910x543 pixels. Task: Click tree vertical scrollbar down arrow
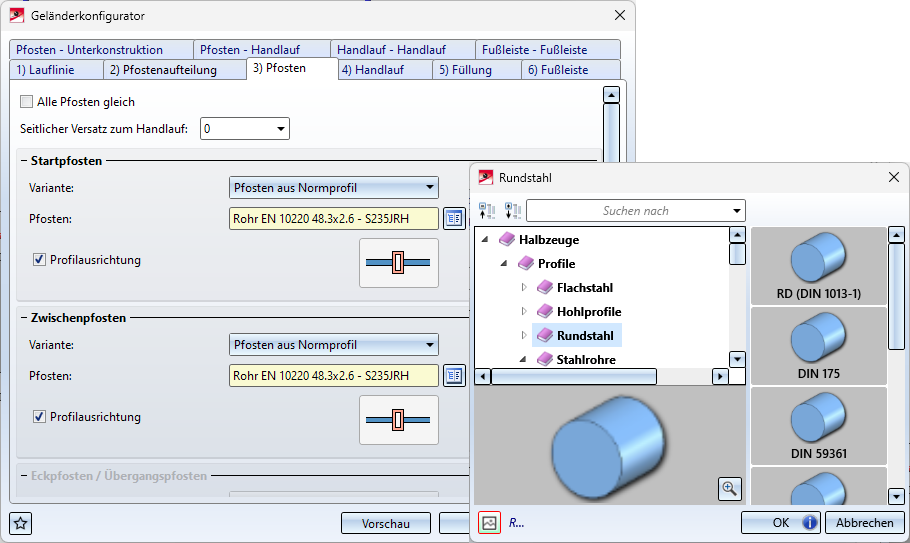pyautogui.click(x=737, y=360)
